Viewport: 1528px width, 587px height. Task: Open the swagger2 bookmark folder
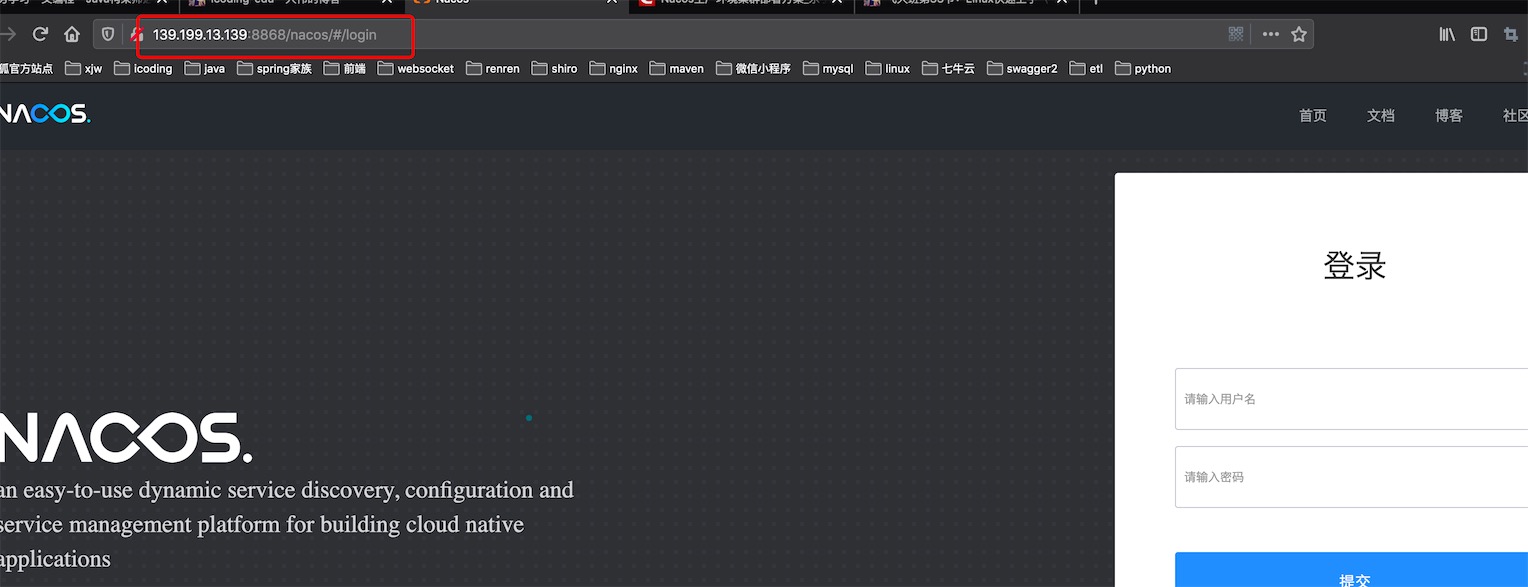1022,69
